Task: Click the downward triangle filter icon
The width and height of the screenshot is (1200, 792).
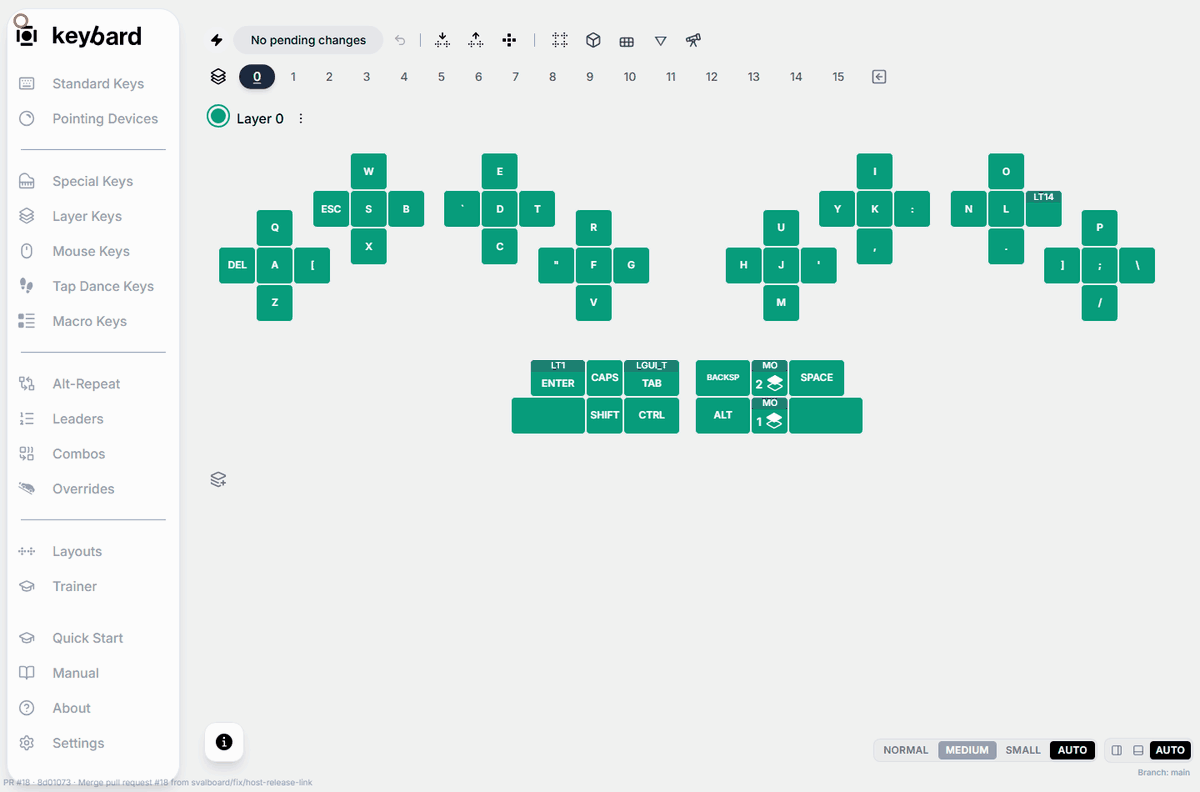Action: click(660, 41)
